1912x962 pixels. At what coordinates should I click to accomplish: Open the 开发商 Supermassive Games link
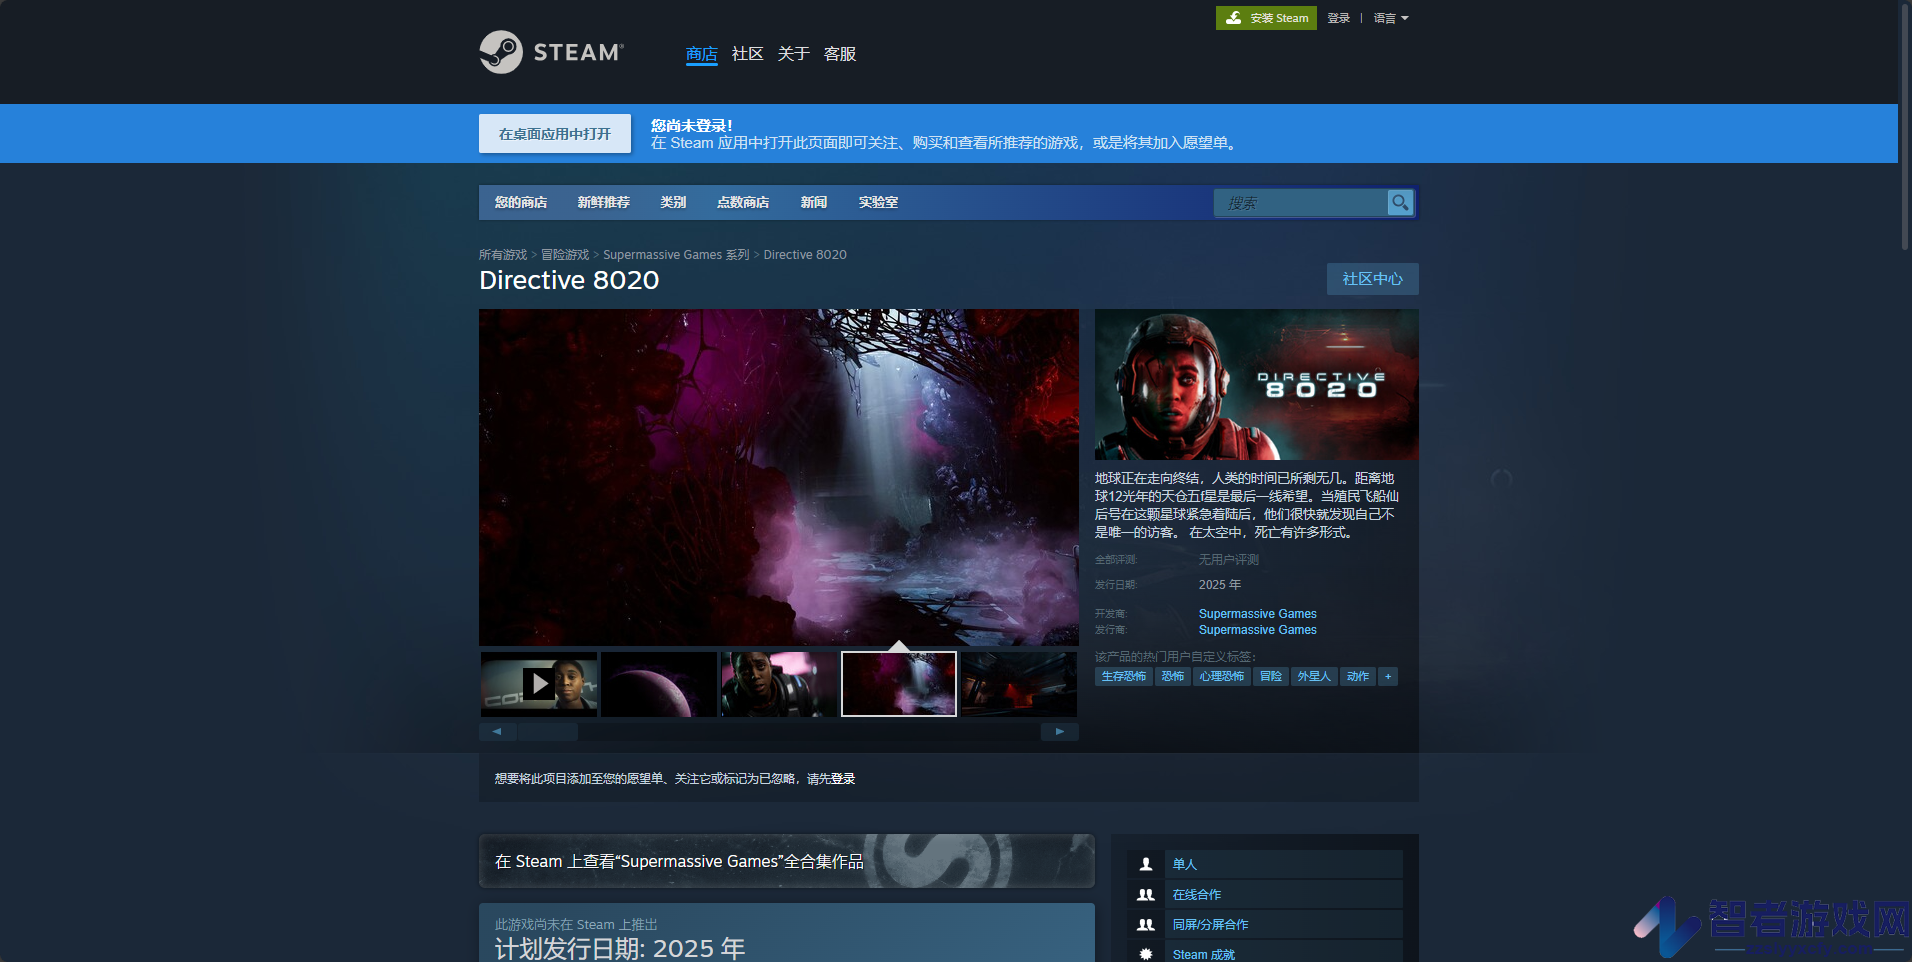pyautogui.click(x=1258, y=614)
